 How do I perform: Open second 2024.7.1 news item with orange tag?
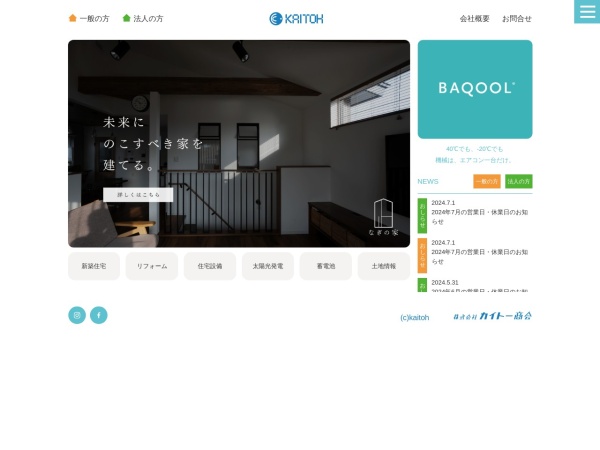click(x=475, y=255)
